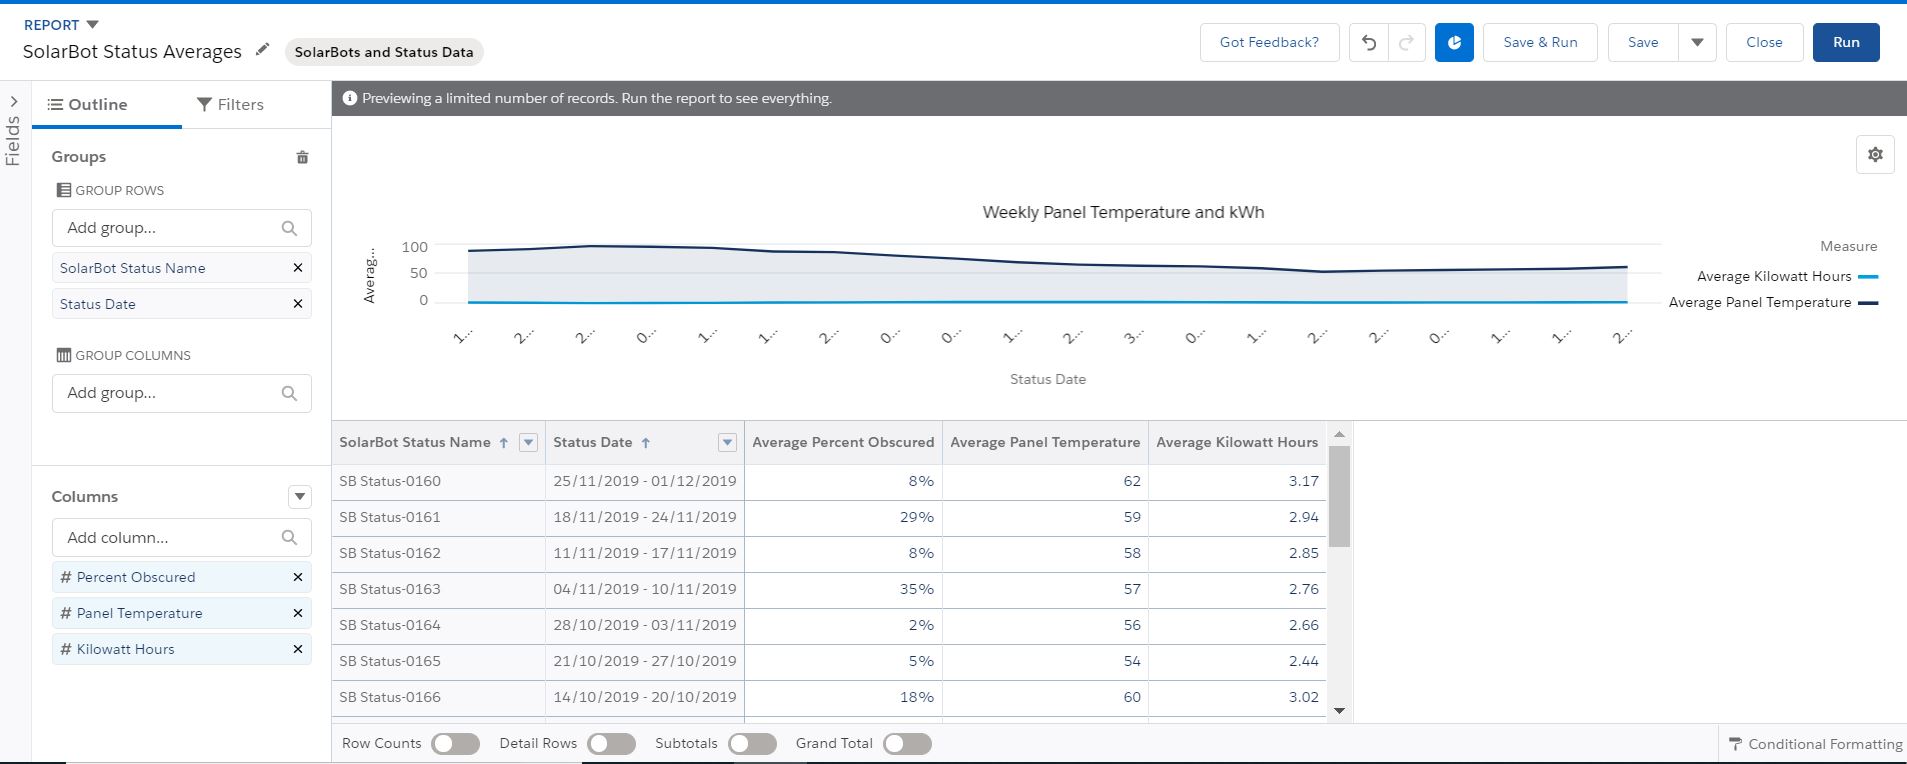Click search icon in Group Columns box
Image resolution: width=1907 pixels, height=764 pixels.
(289, 393)
